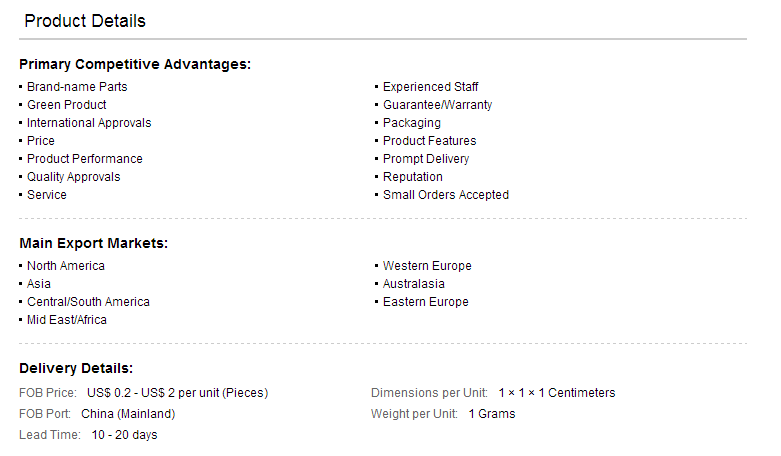Click Green Product advantage text

(x=67, y=105)
